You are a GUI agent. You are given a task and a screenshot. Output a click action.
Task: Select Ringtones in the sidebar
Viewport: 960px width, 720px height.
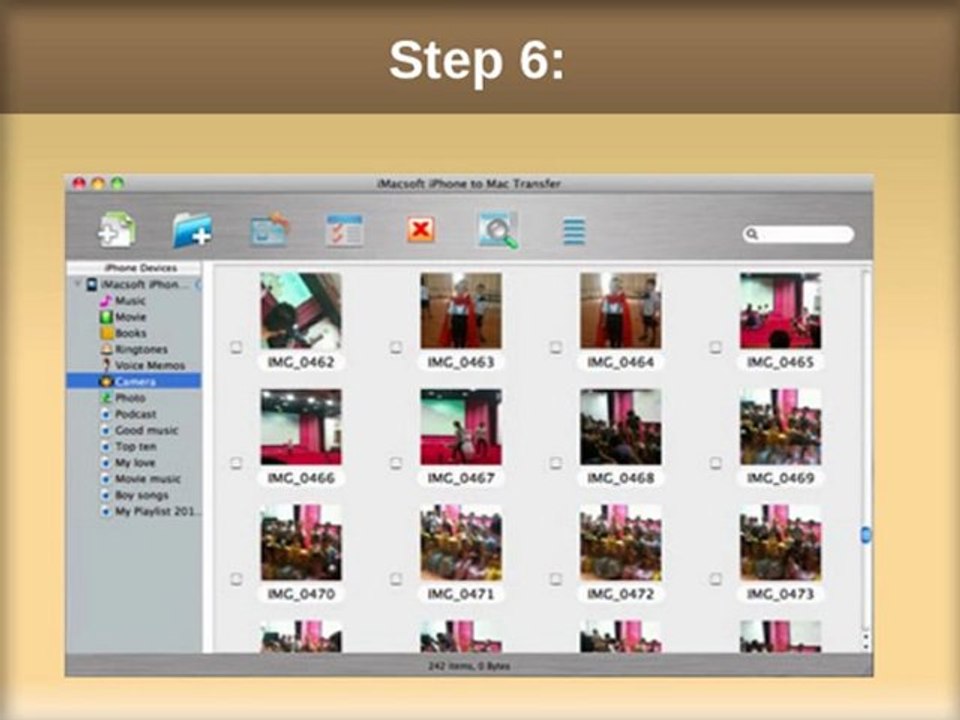pyautogui.click(x=133, y=349)
